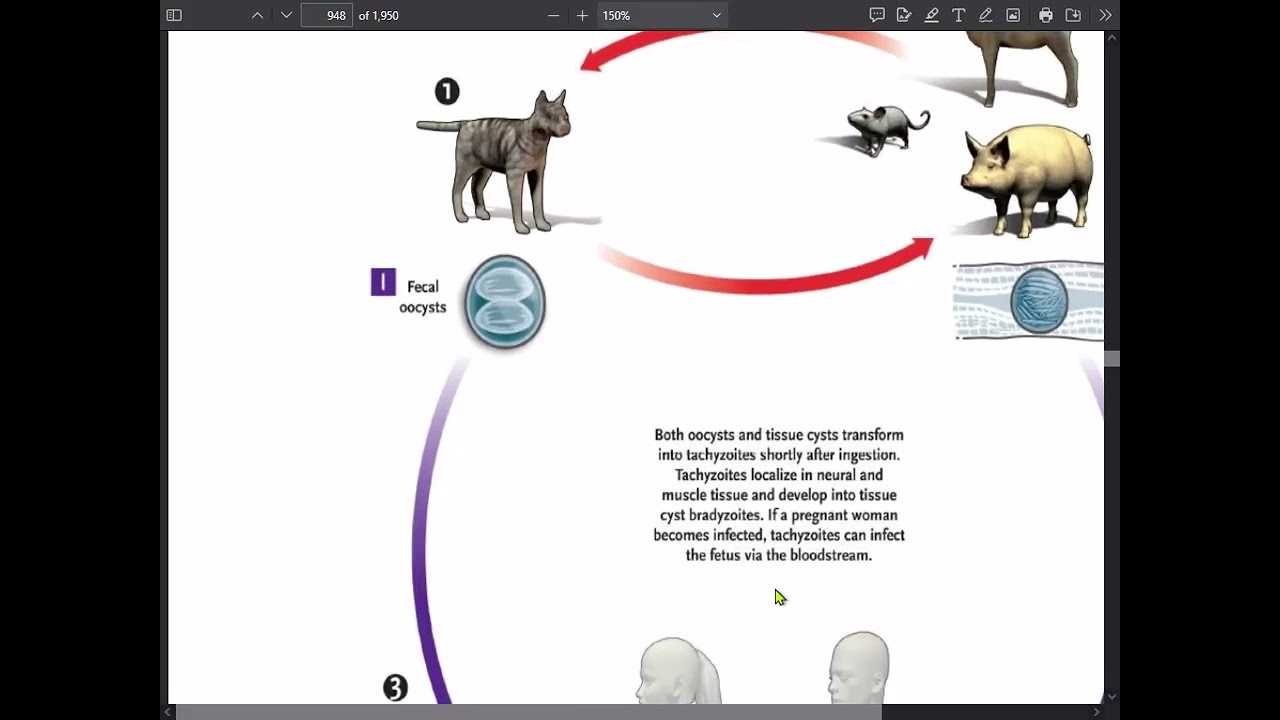Click the "of 1,950" page count text

pos(379,15)
